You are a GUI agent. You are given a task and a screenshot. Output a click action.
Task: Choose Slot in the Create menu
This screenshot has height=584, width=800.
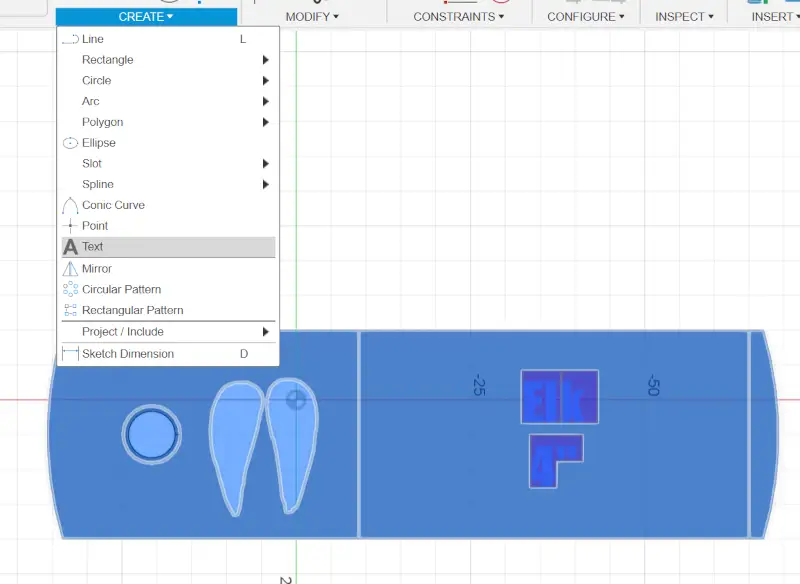point(168,164)
